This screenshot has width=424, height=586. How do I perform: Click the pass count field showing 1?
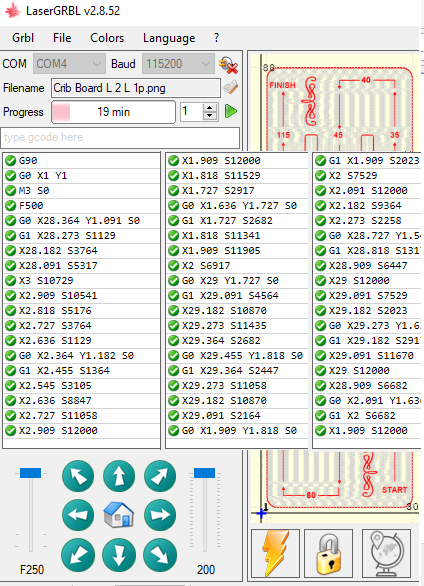[x=192, y=111]
